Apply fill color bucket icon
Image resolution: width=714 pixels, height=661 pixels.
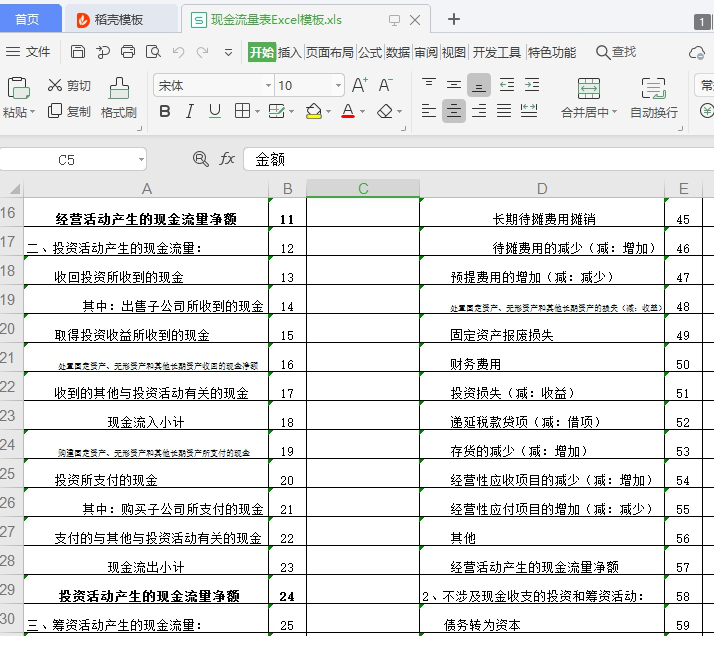(314, 111)
